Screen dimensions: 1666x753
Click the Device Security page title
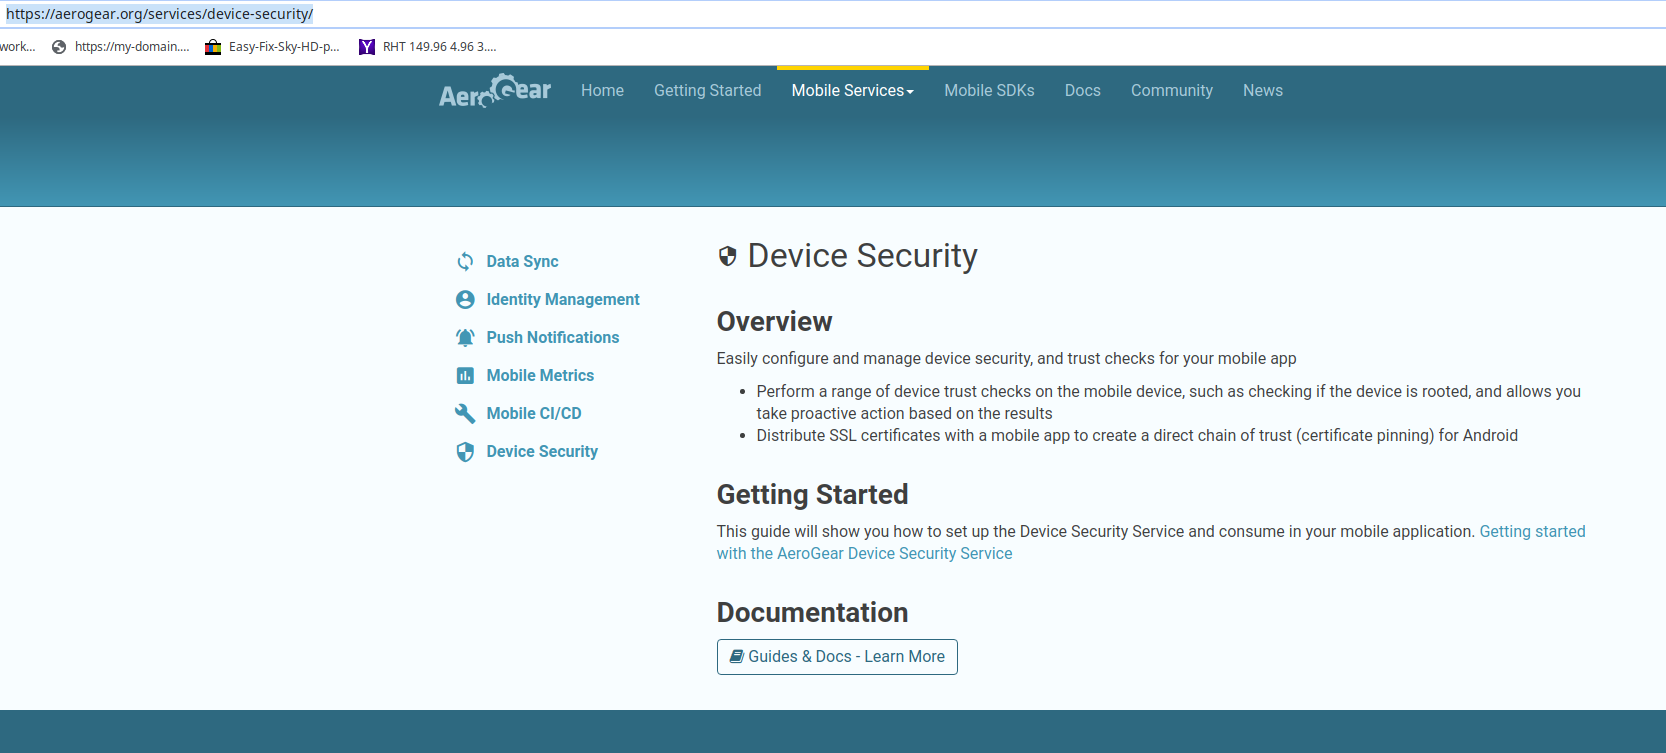tap(862, 256)
